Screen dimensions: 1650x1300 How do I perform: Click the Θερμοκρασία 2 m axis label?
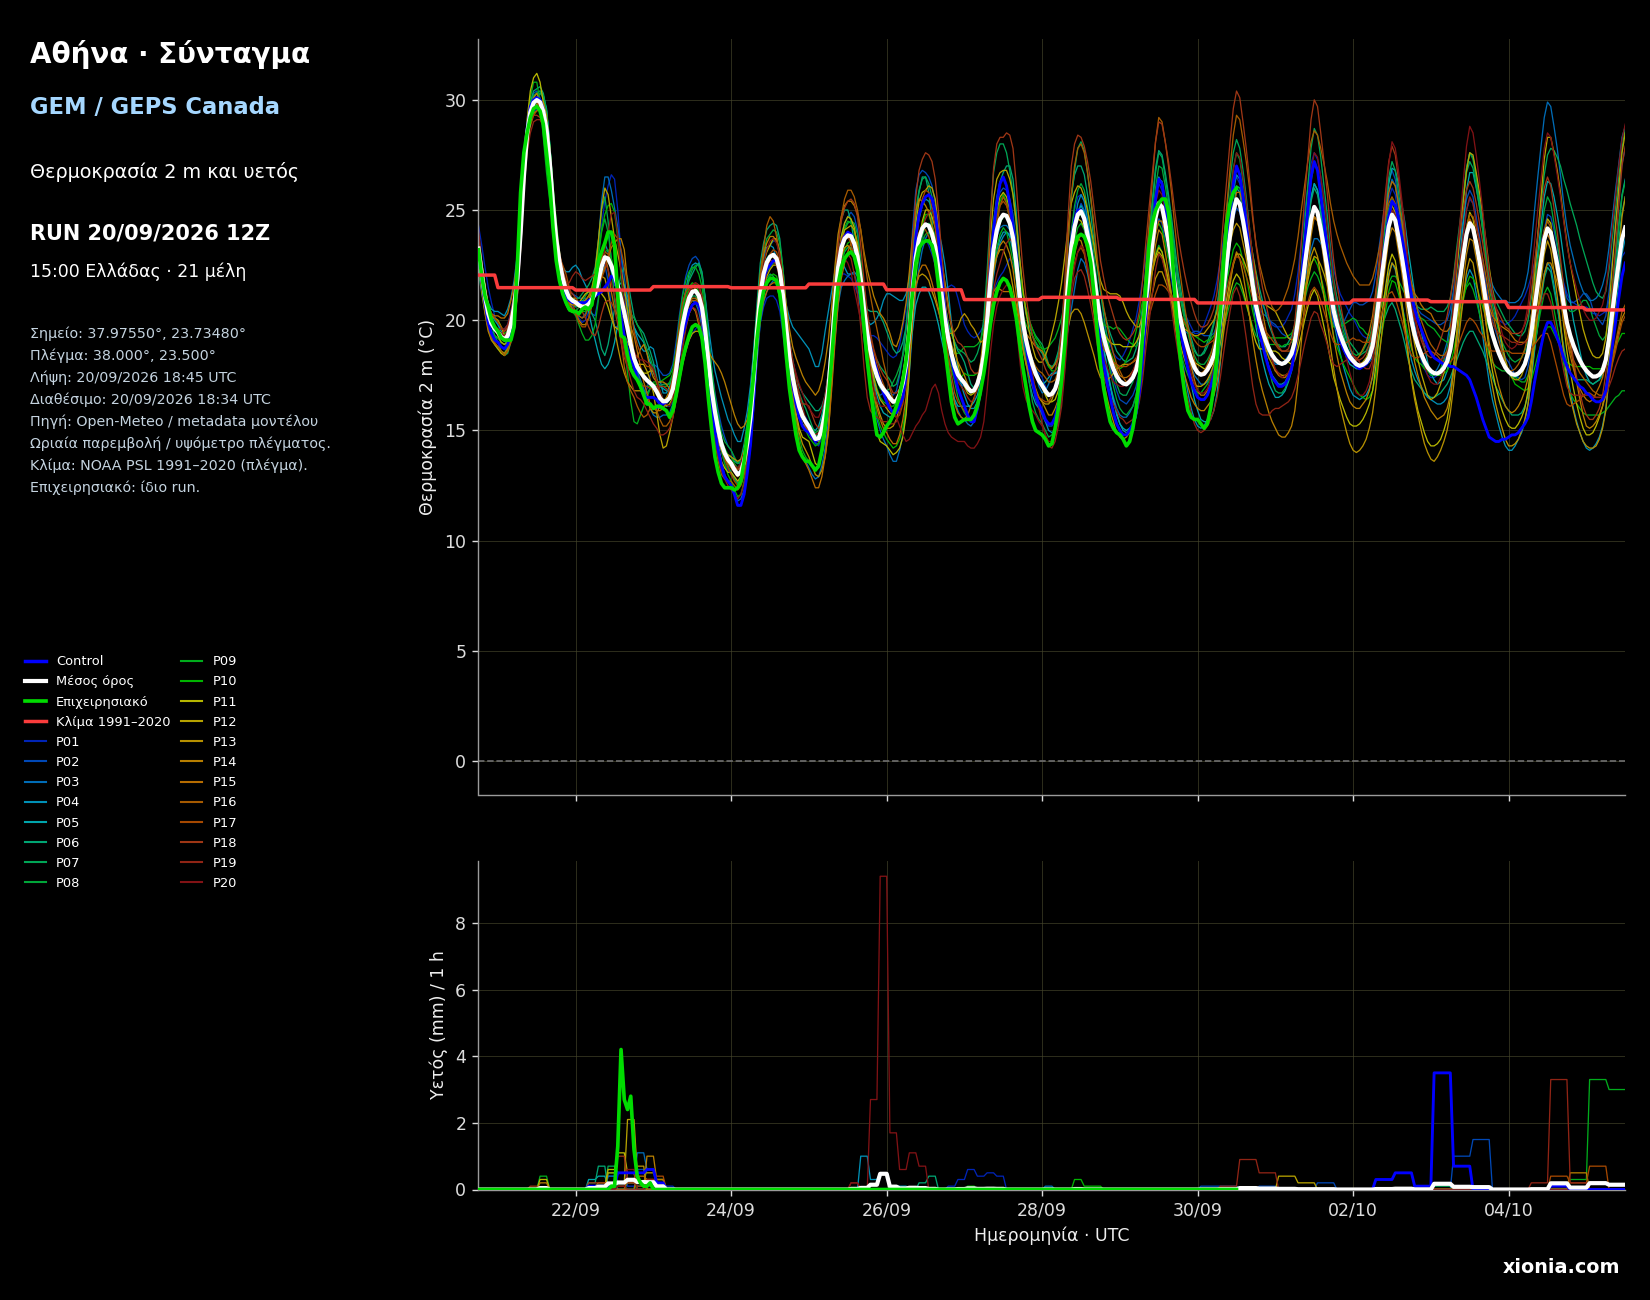click(x=427, y=417)
